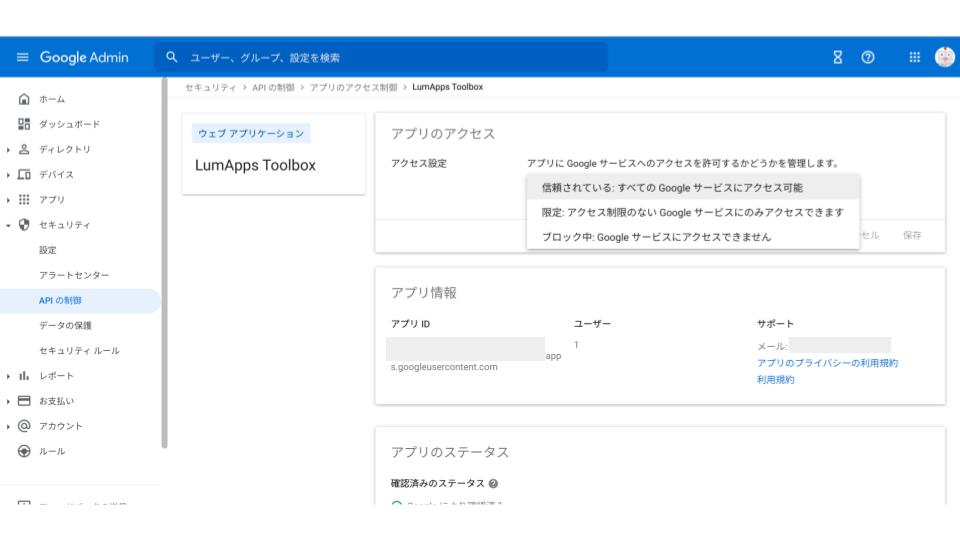The width and height of the screenshot is (960, 540).
Task: Expand the アプリ section arrow
Action: click(8, 200)
